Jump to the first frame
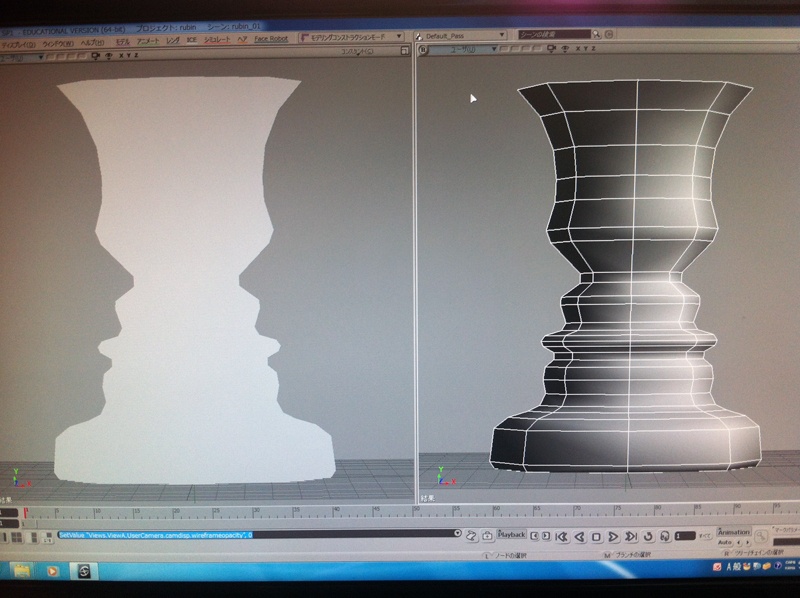 (563, 536)
